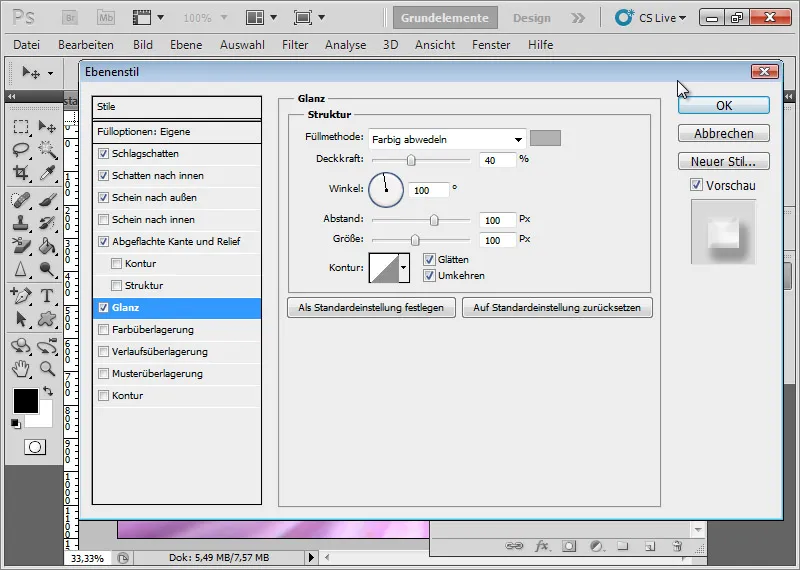Click the link layers icon
This screenshot has width=800, height=570.
[x=514, y=546]
